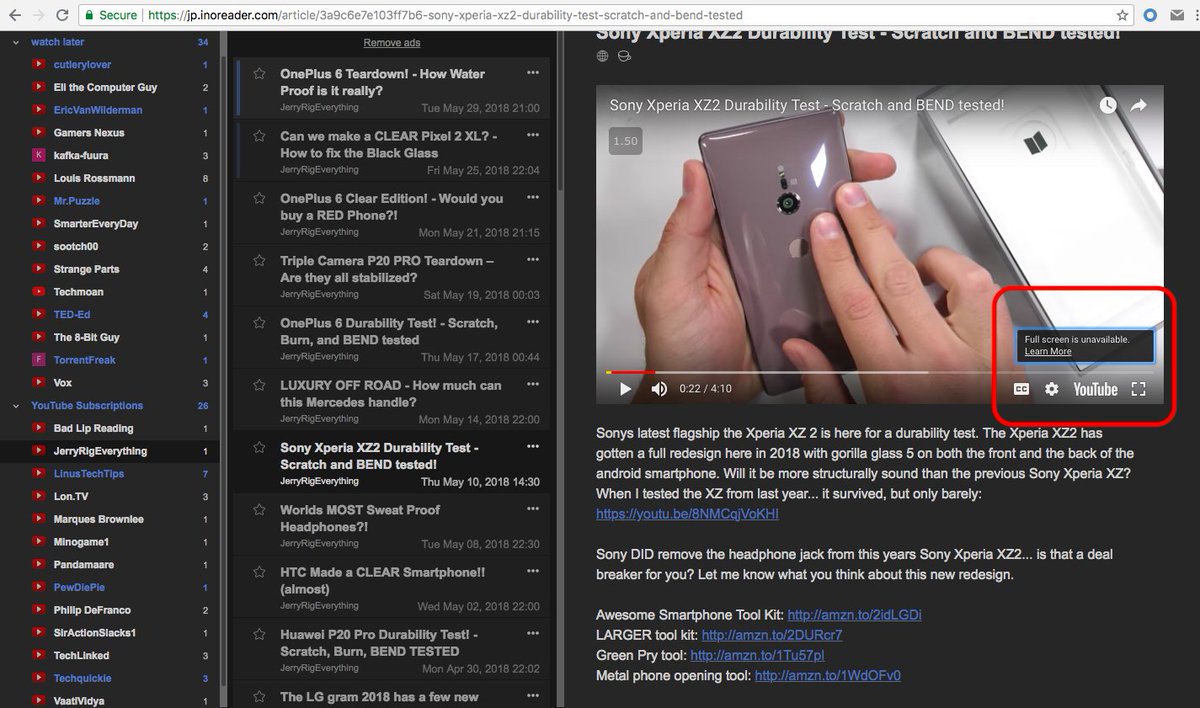This screenshot has height=708, width=1200.
Task: Click the PewDiePie YouTube icon
Action: tap(38, 587)
